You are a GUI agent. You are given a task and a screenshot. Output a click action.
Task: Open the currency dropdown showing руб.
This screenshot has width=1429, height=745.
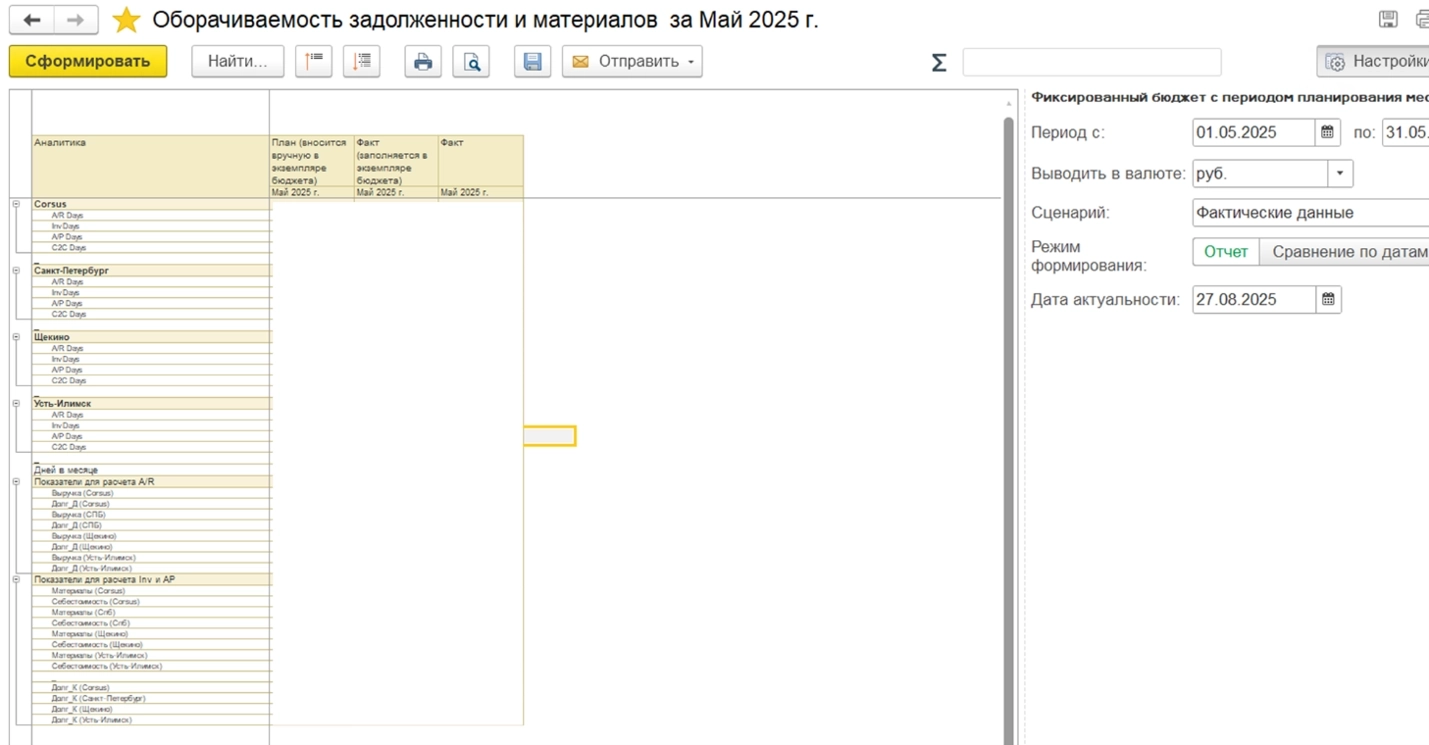(x=1340, y=173)
